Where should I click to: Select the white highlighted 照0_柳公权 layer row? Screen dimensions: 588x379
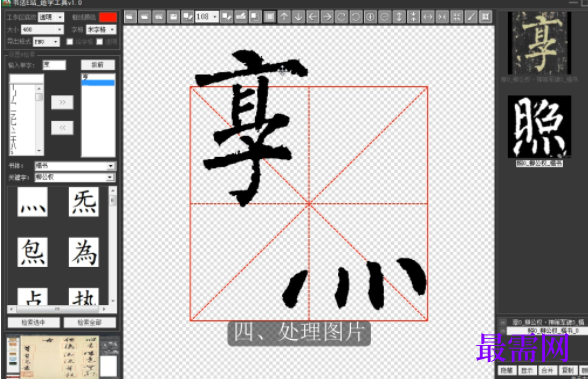click(548, 331)
